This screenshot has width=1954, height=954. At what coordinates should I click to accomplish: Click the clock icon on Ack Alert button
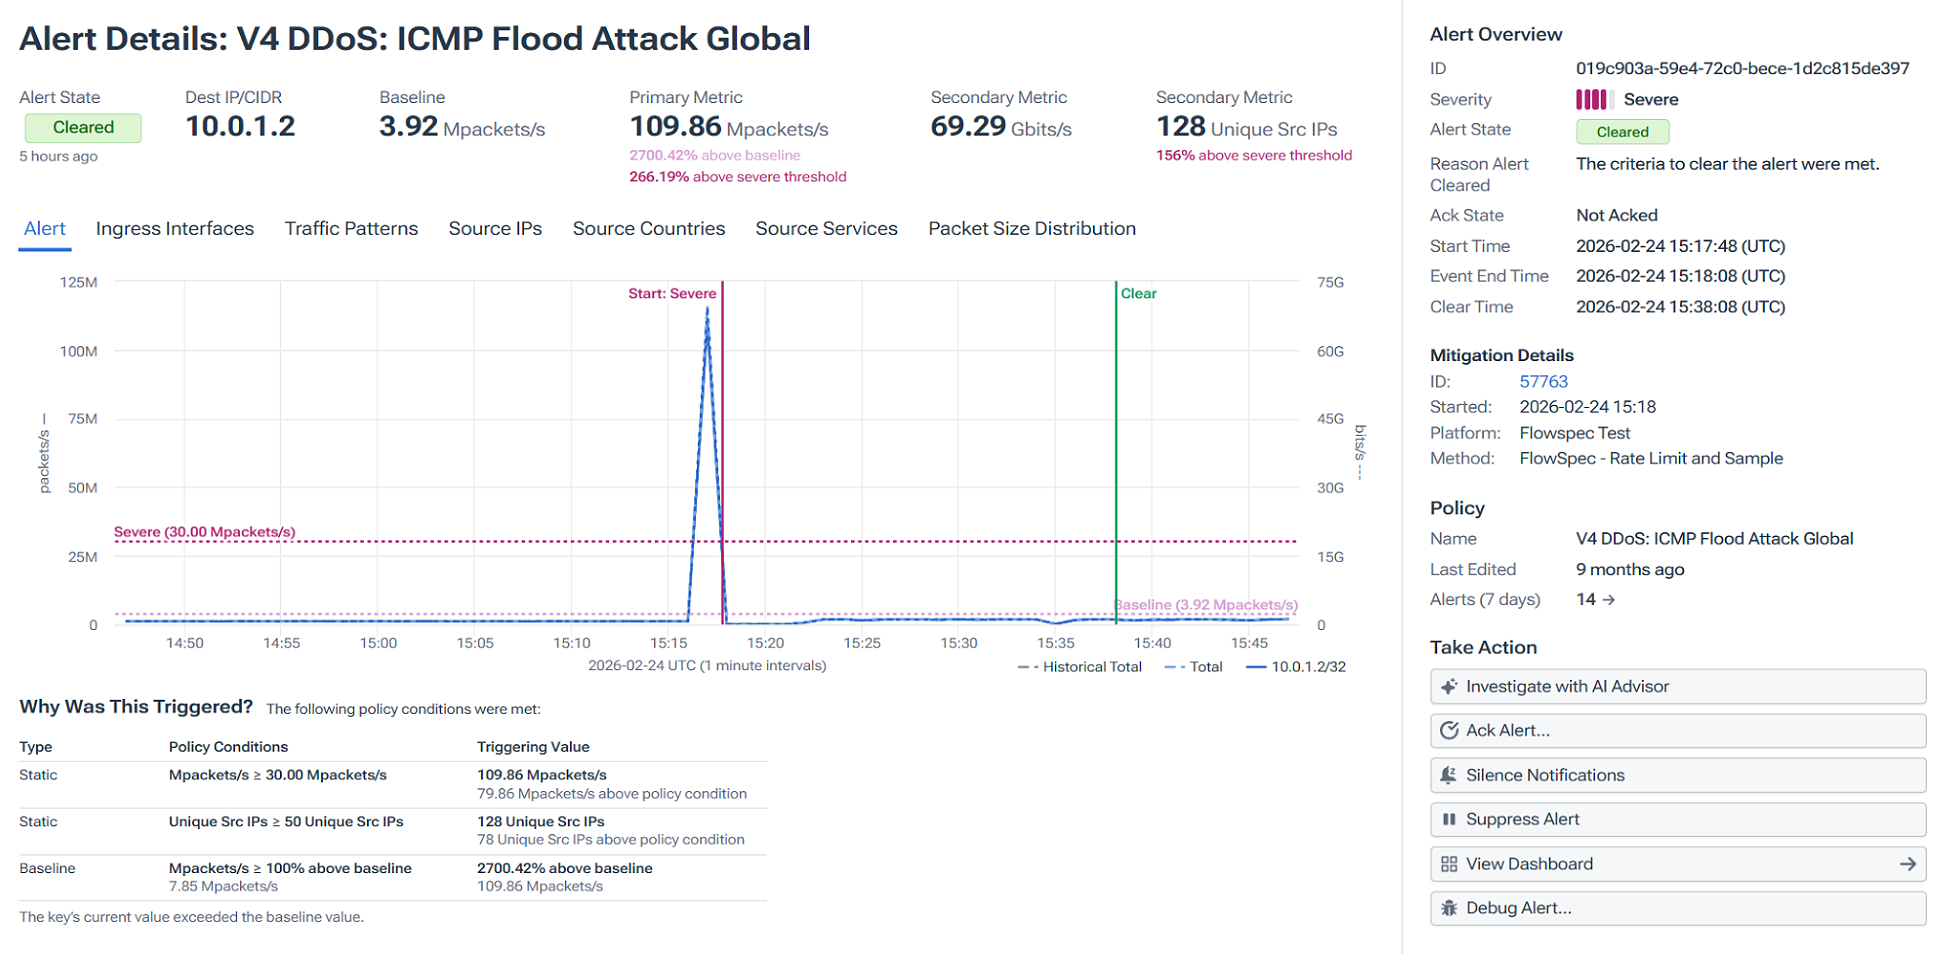coord(1451,730)
